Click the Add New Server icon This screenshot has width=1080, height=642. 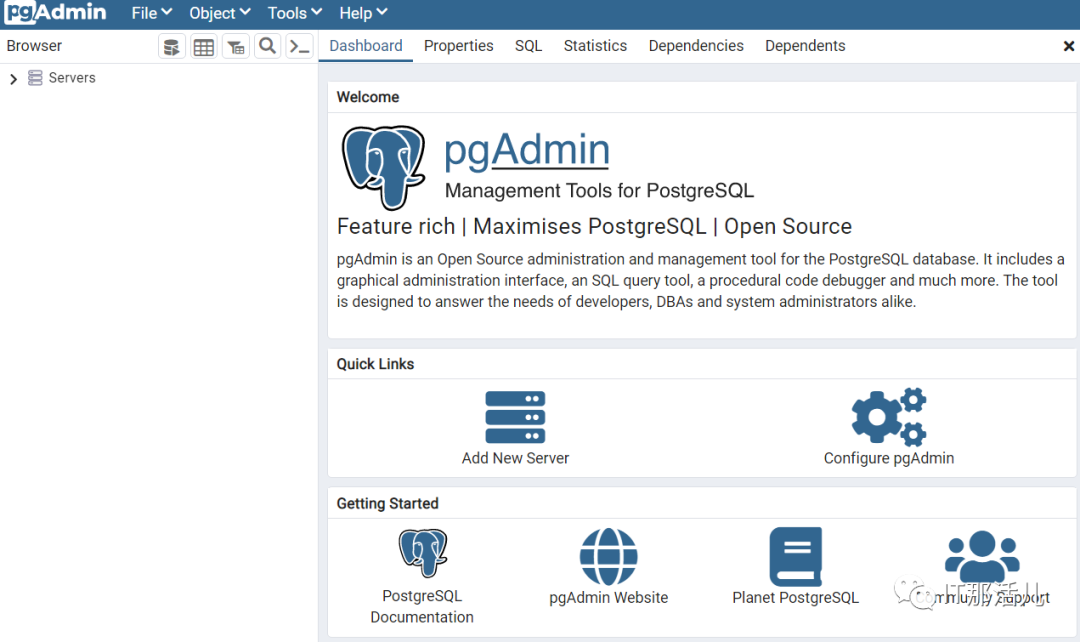coord(515,417)
